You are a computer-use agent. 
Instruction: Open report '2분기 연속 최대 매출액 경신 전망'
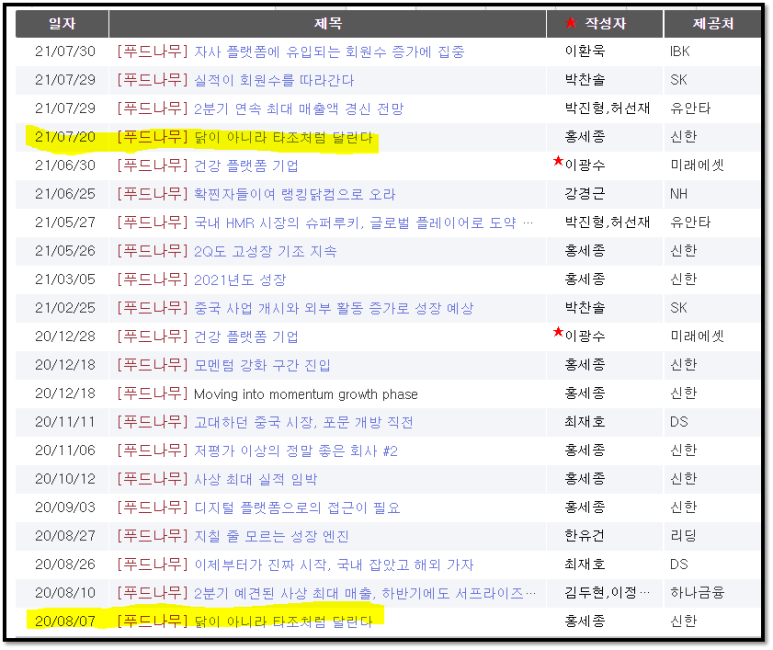tap(299, 108)
